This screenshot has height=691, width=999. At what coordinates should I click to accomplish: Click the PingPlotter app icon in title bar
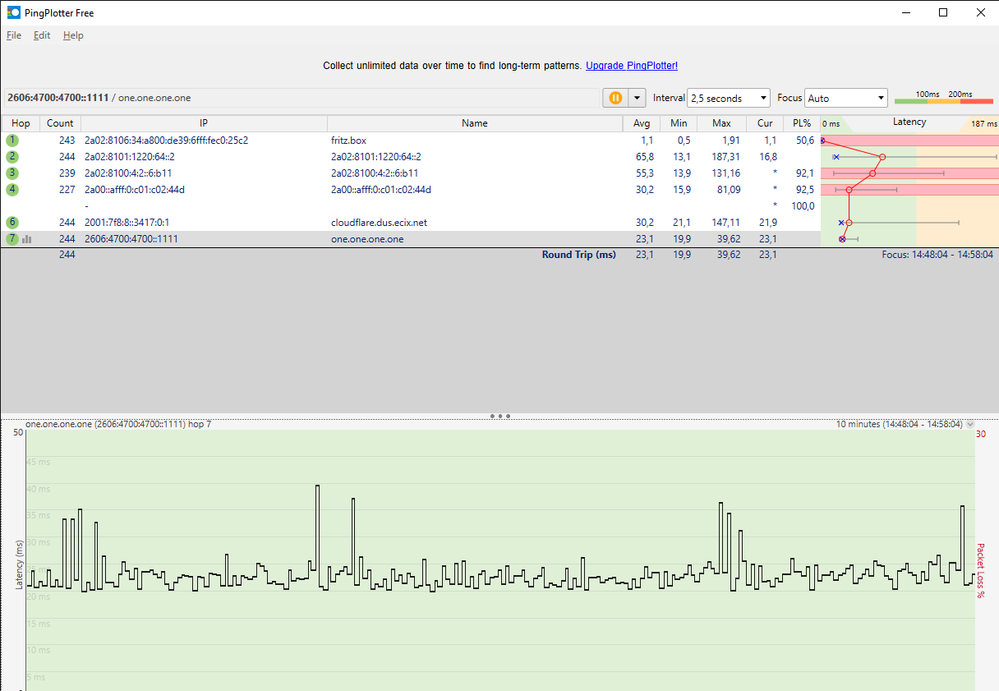pyautogui.click(x=13, y=13)
